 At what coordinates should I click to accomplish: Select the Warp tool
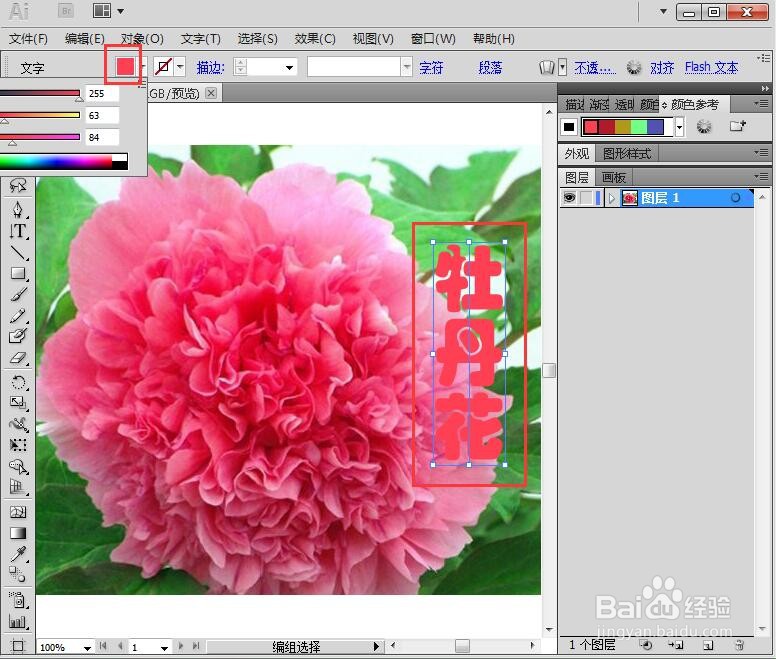[18, 424]
